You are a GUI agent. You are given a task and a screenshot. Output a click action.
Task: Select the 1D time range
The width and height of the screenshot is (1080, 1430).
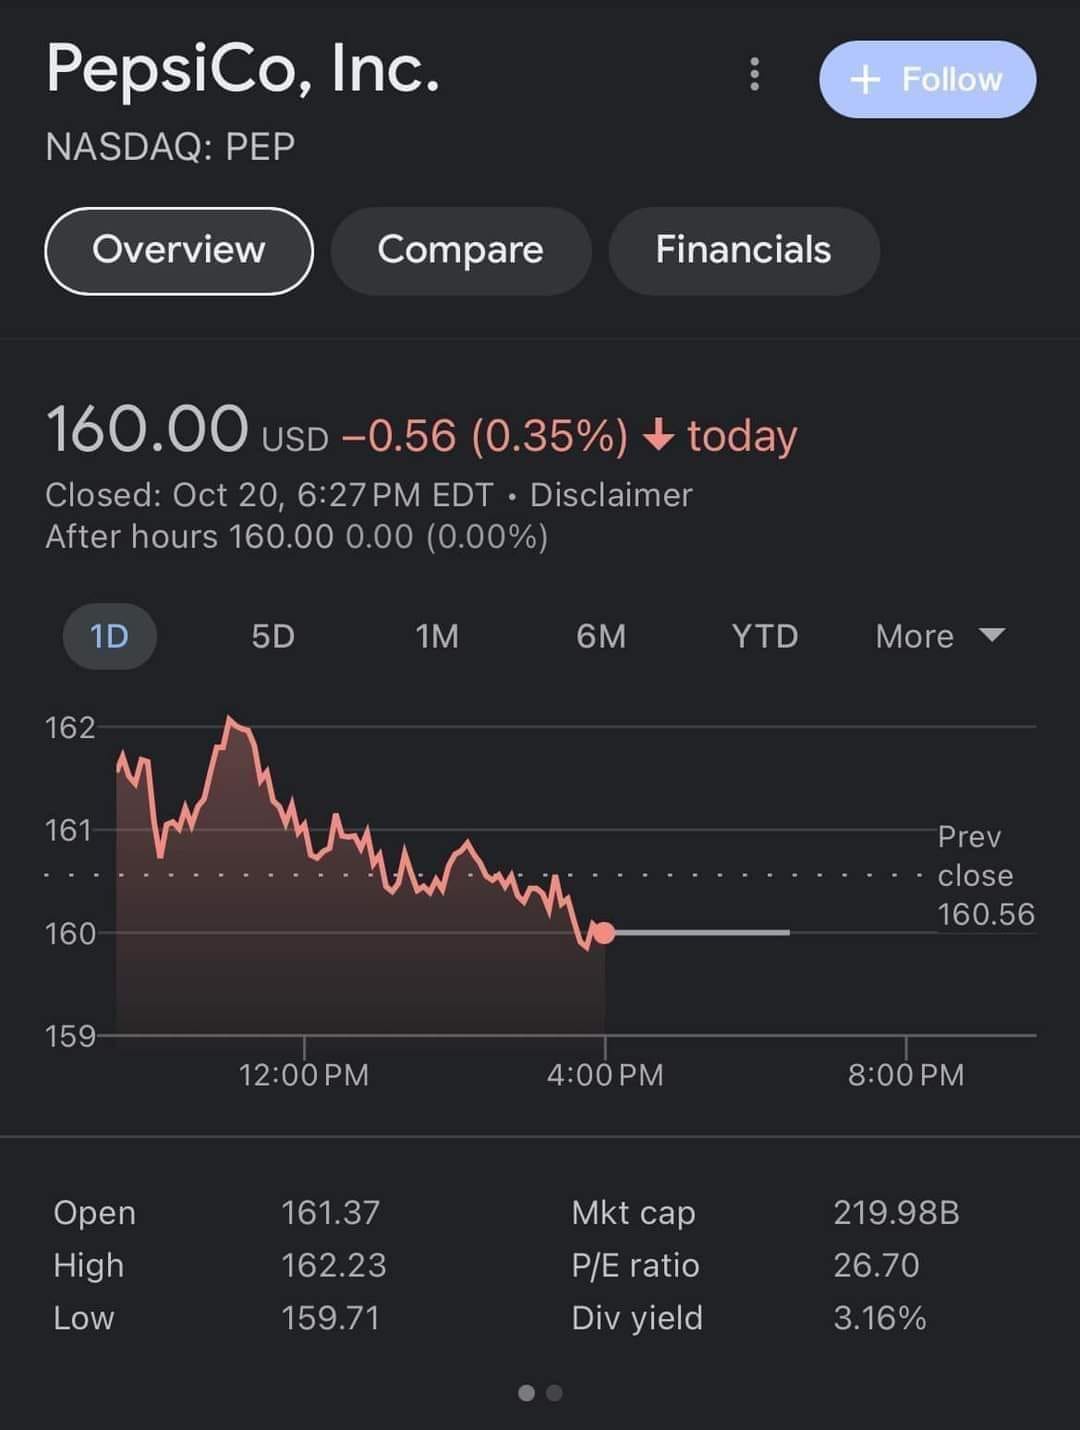point(109,636)
